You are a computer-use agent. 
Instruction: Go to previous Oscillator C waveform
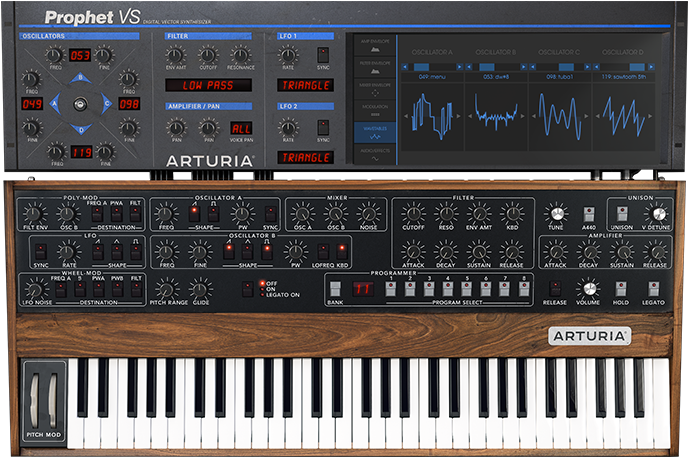pyautogui.click(x=534, y=116)
